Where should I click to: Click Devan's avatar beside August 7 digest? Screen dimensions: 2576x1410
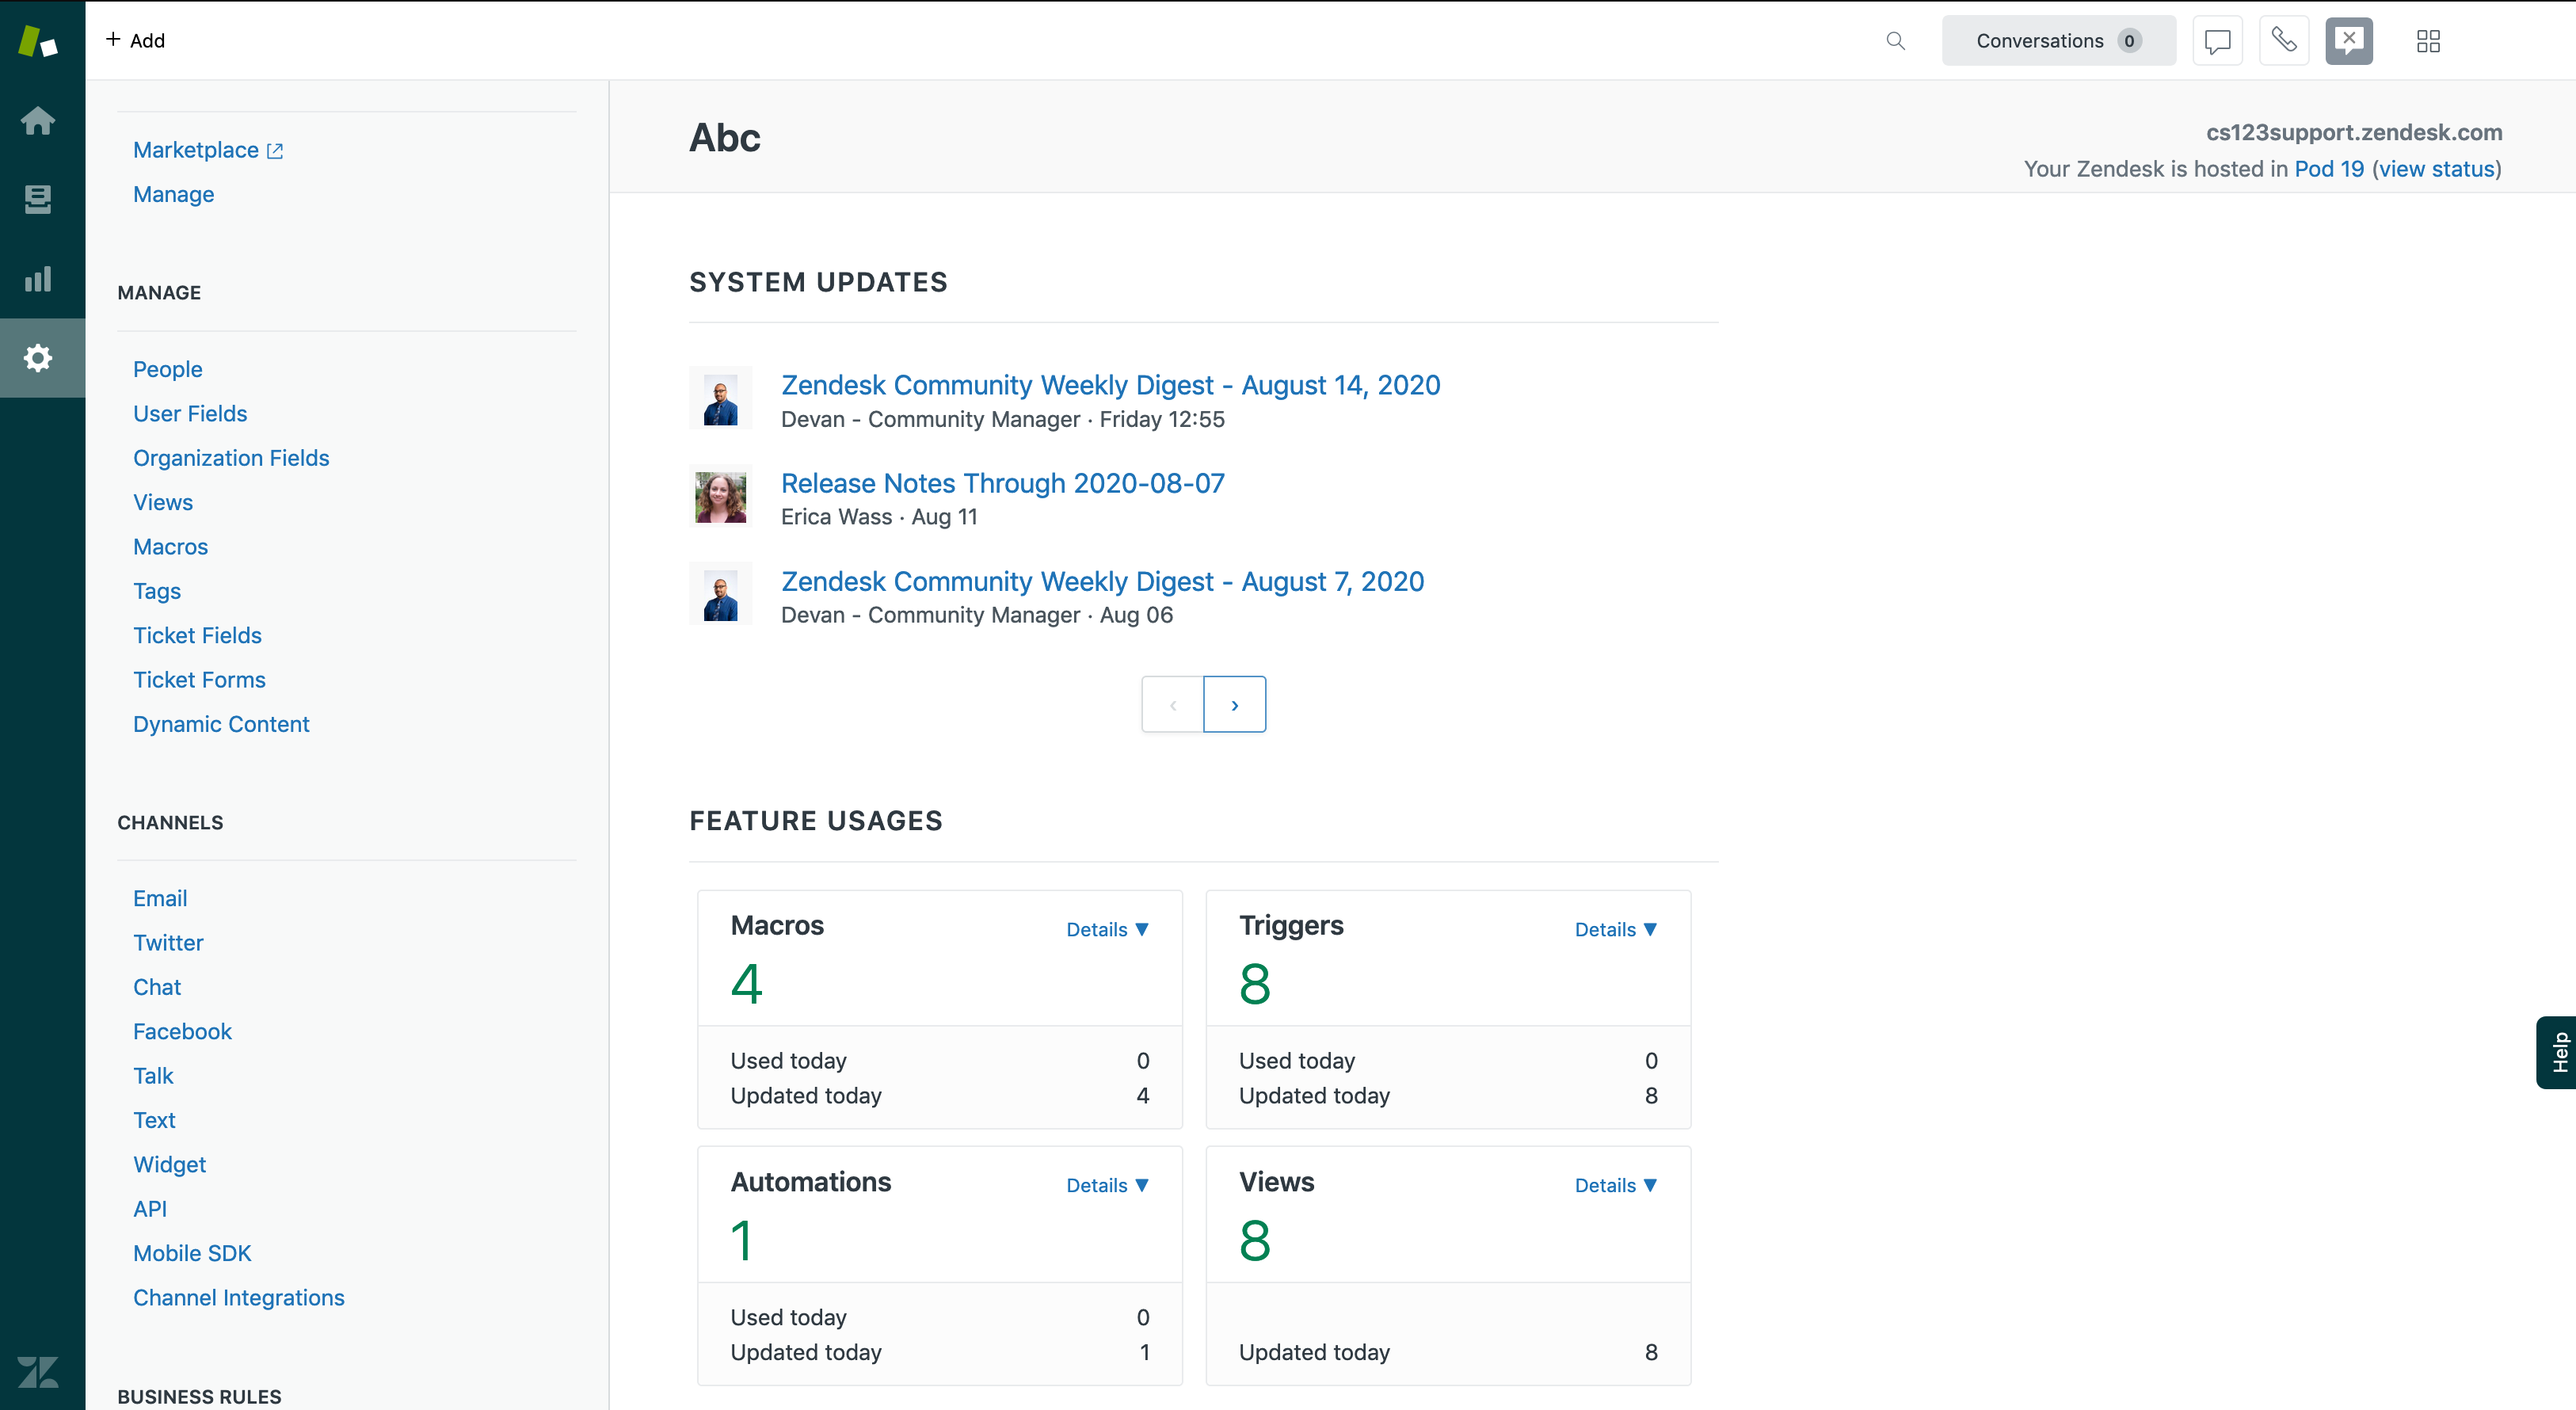click(720, 594)
